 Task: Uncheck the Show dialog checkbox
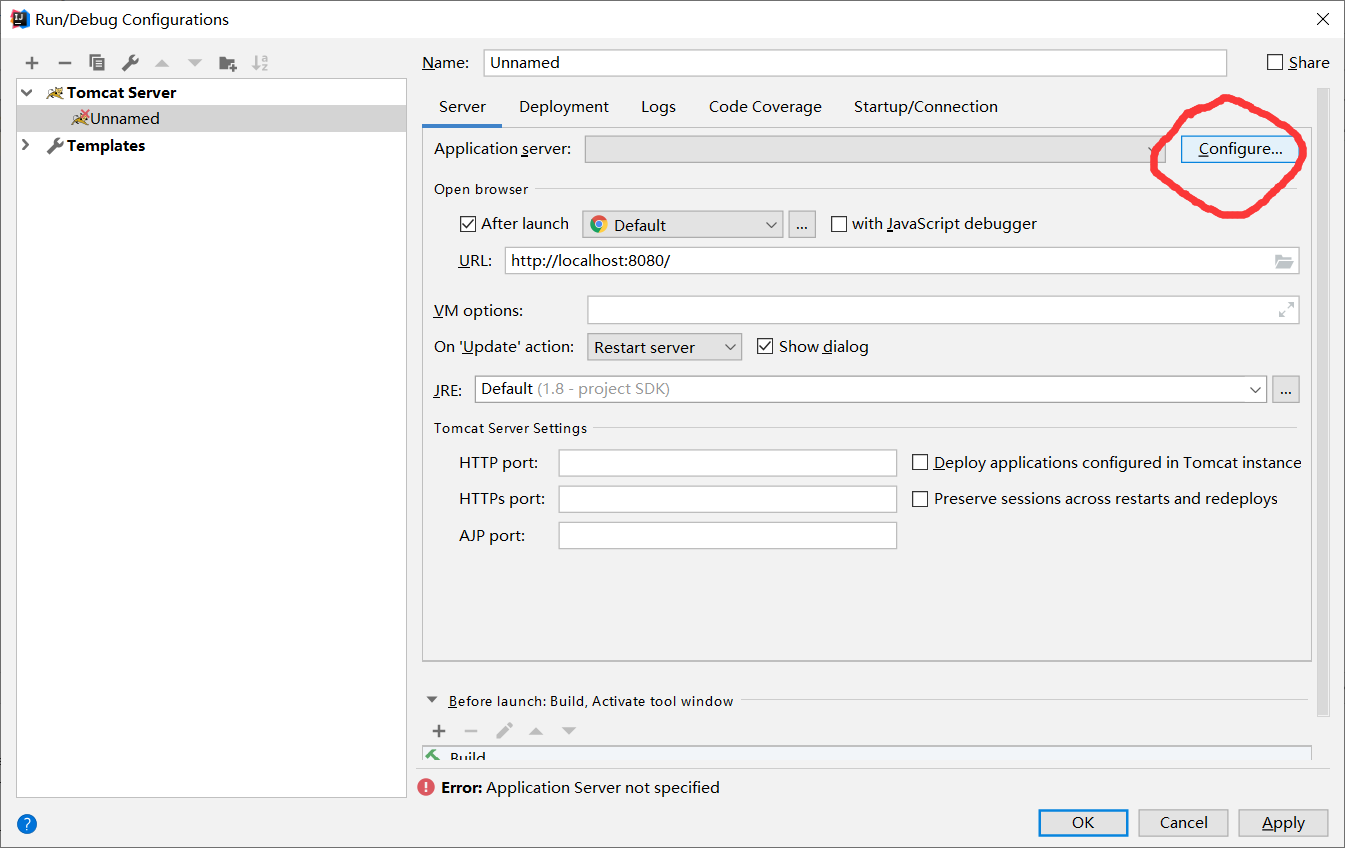pos(765,346)
